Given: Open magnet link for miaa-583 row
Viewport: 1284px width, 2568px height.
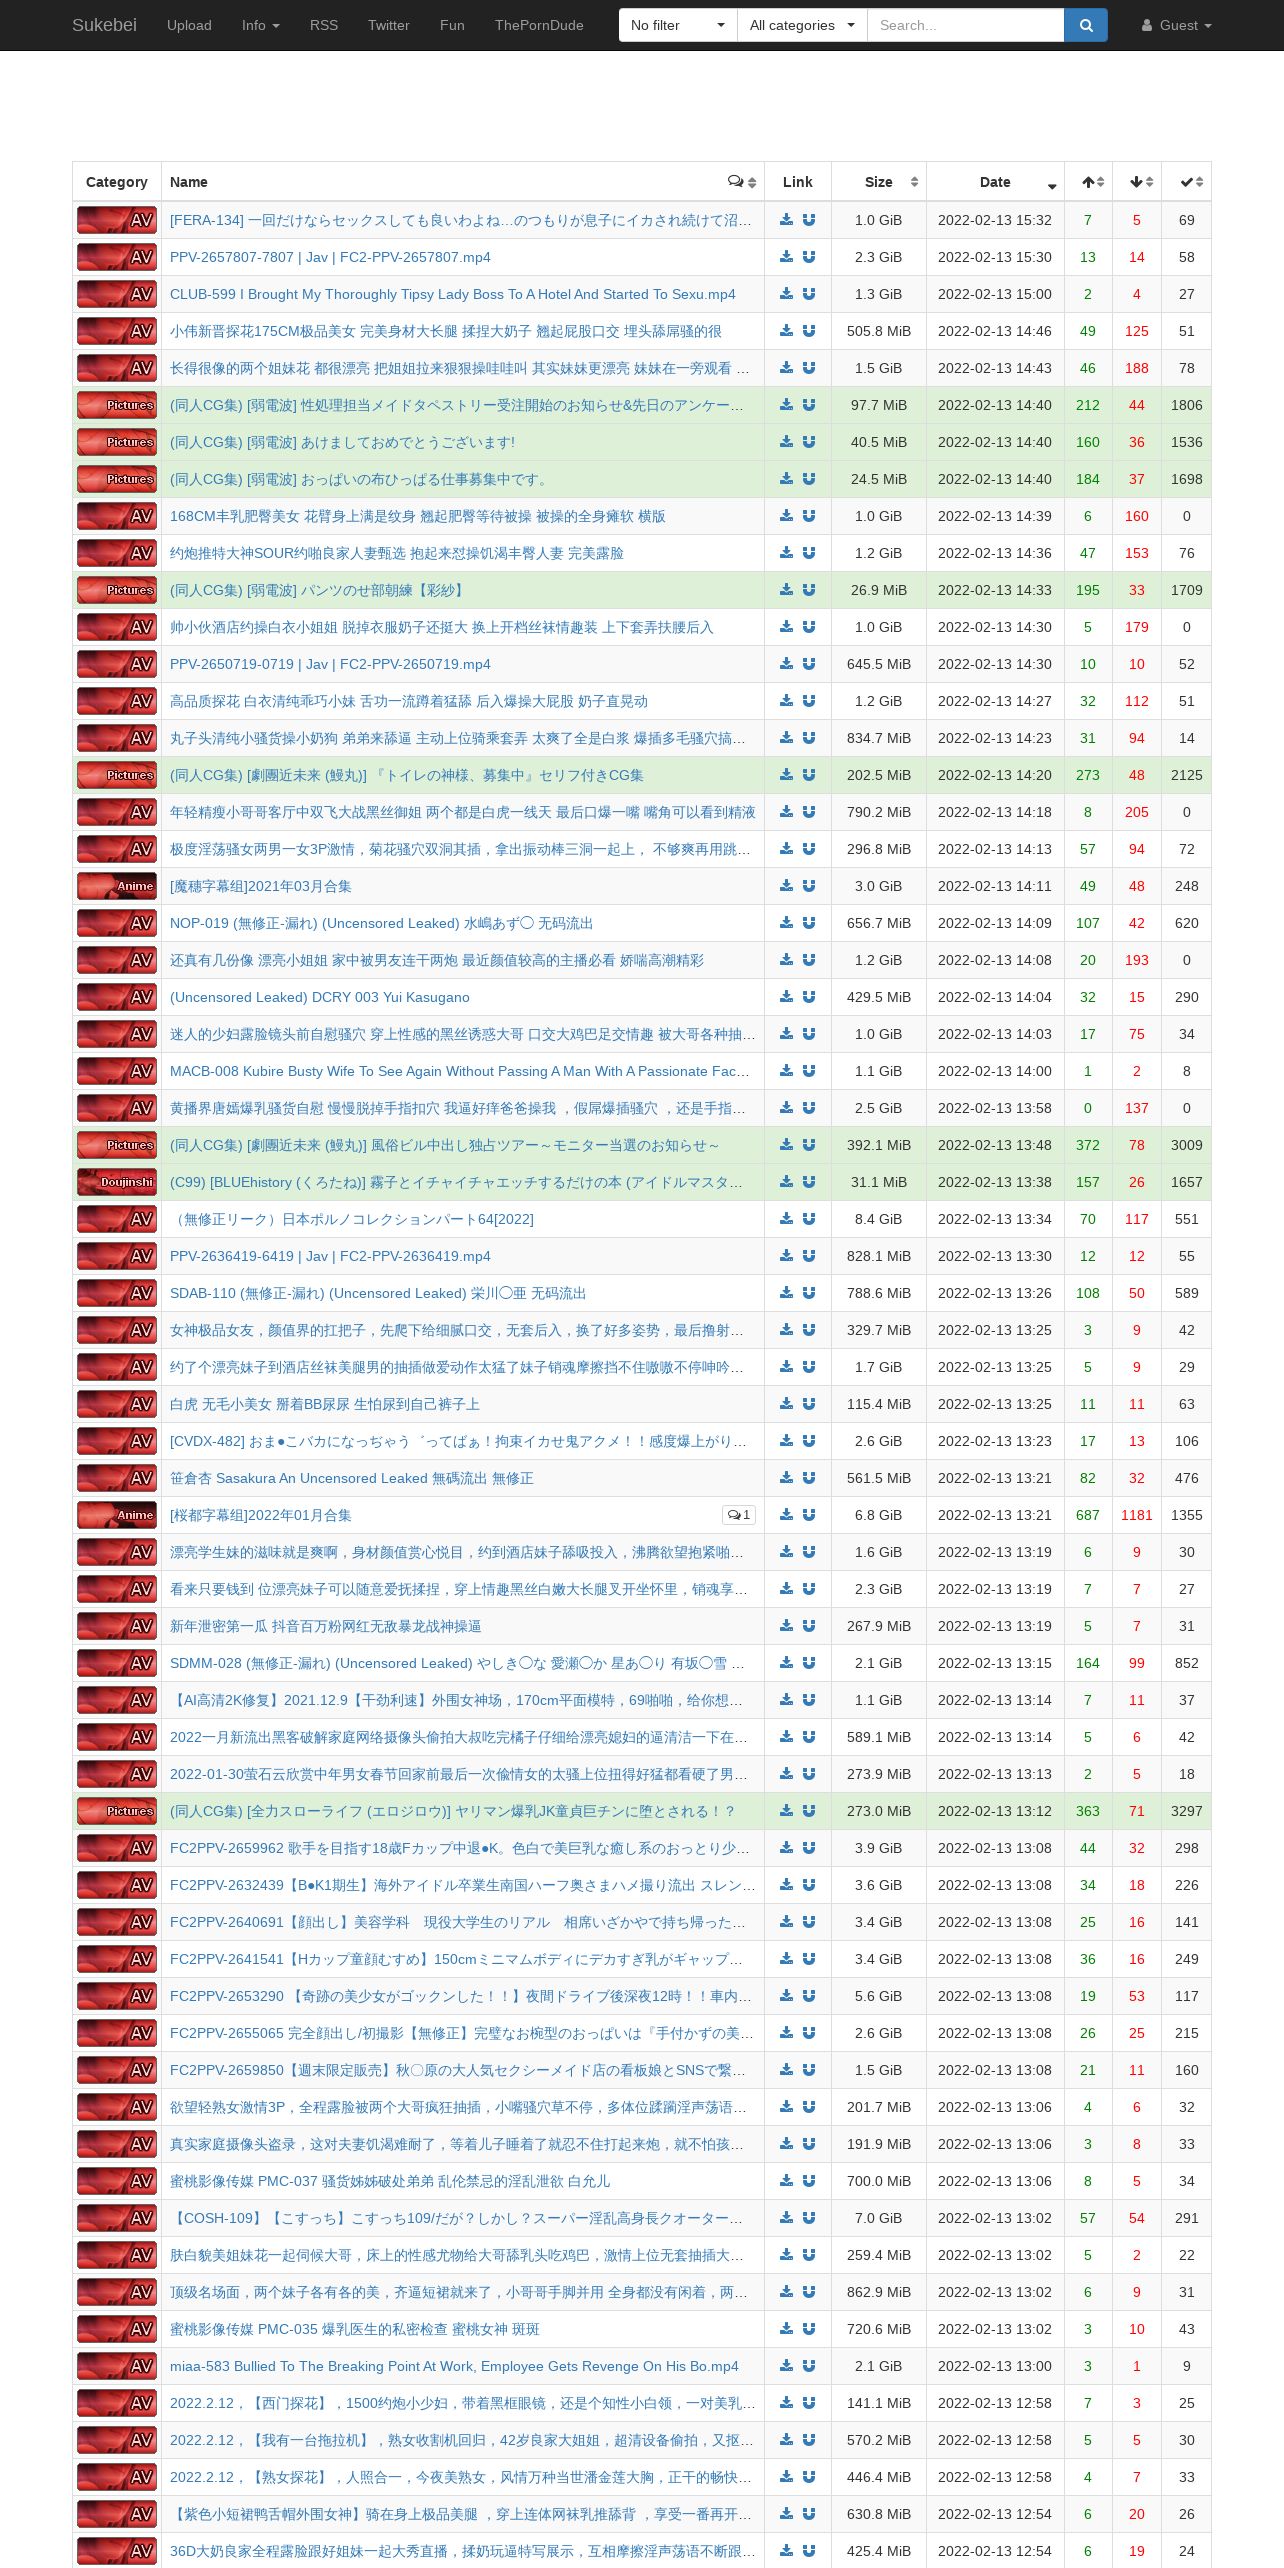Looking at the screenshot, I should click(x=809, y=2366).
